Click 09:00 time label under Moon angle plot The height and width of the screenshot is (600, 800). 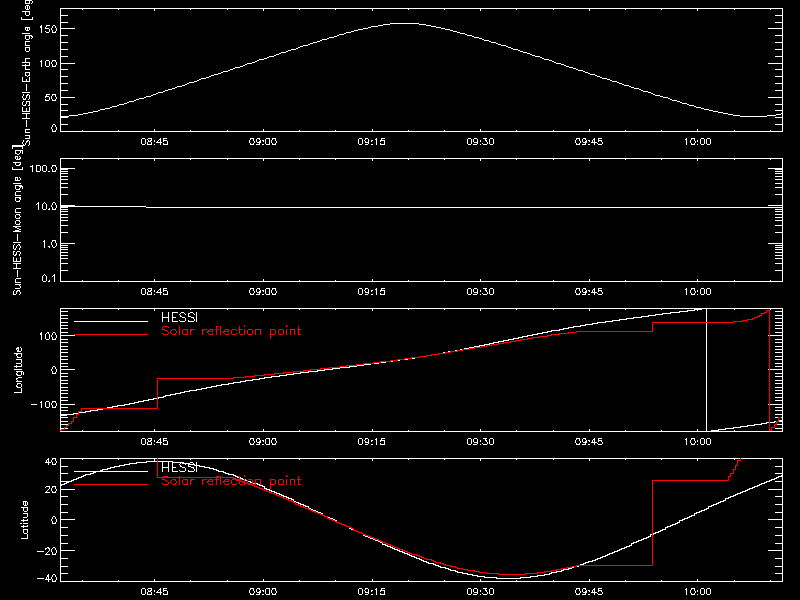coord(263,292)
